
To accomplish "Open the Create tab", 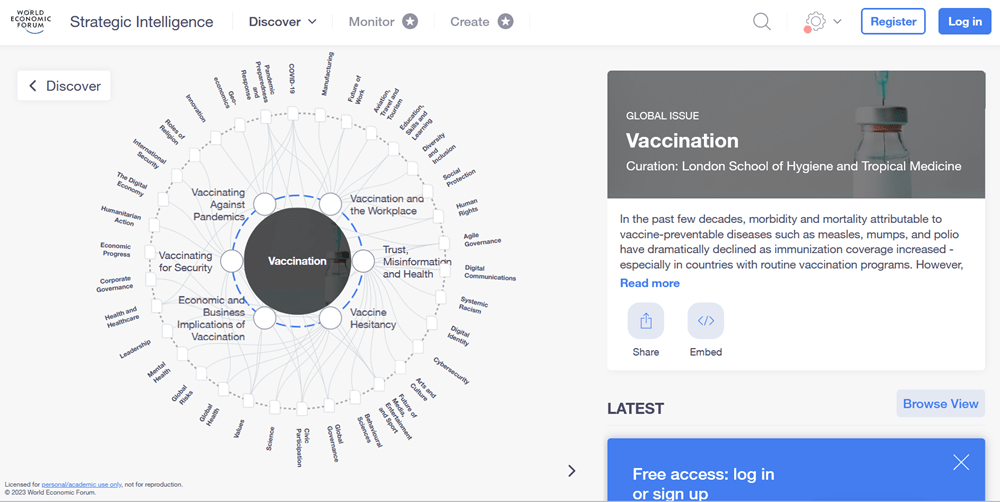I will (x=470, y=22).
